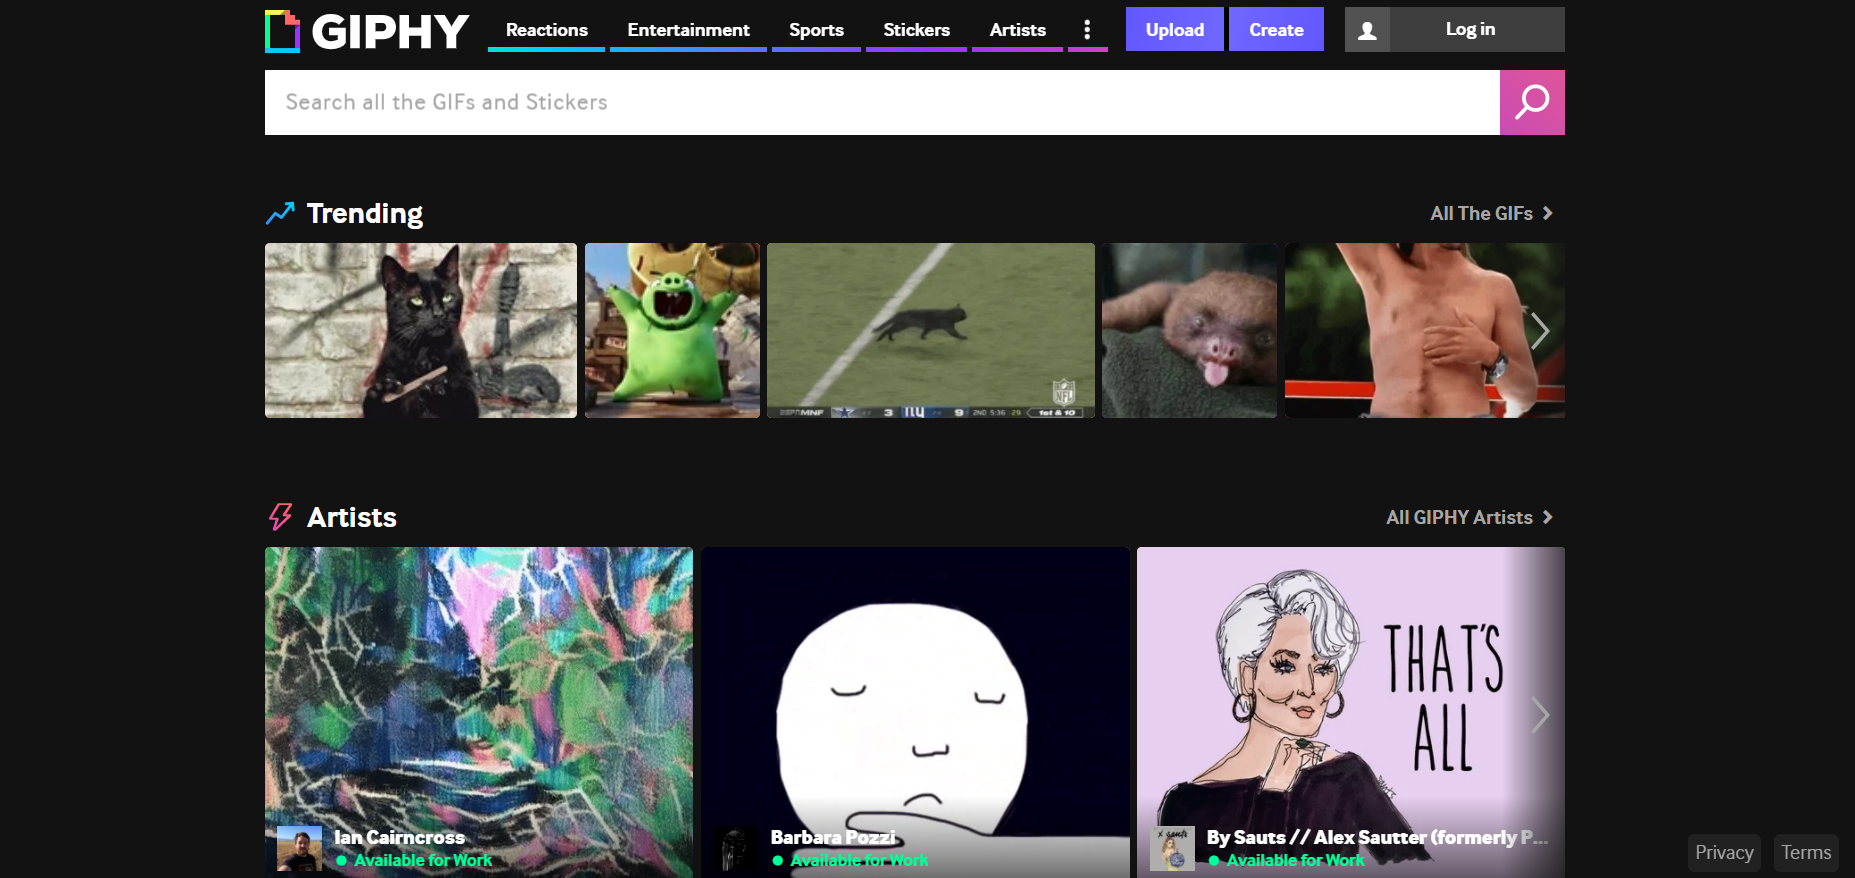
Task: Show next trending GIFs with right arrow
Action: tap(1540, 331)
